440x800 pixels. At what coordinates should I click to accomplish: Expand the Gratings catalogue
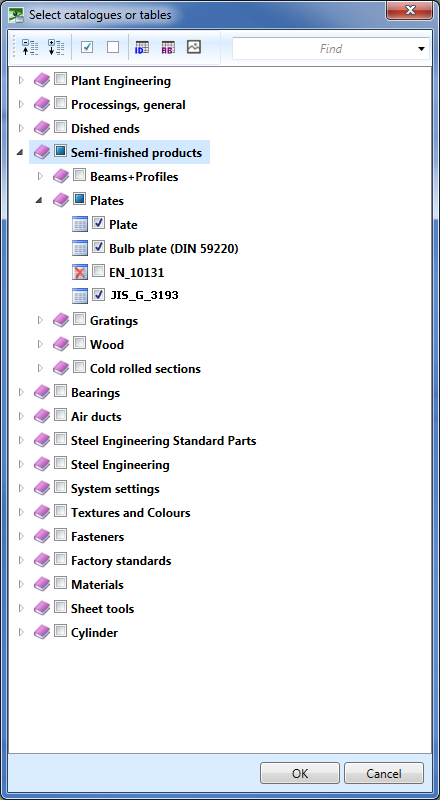40,320
